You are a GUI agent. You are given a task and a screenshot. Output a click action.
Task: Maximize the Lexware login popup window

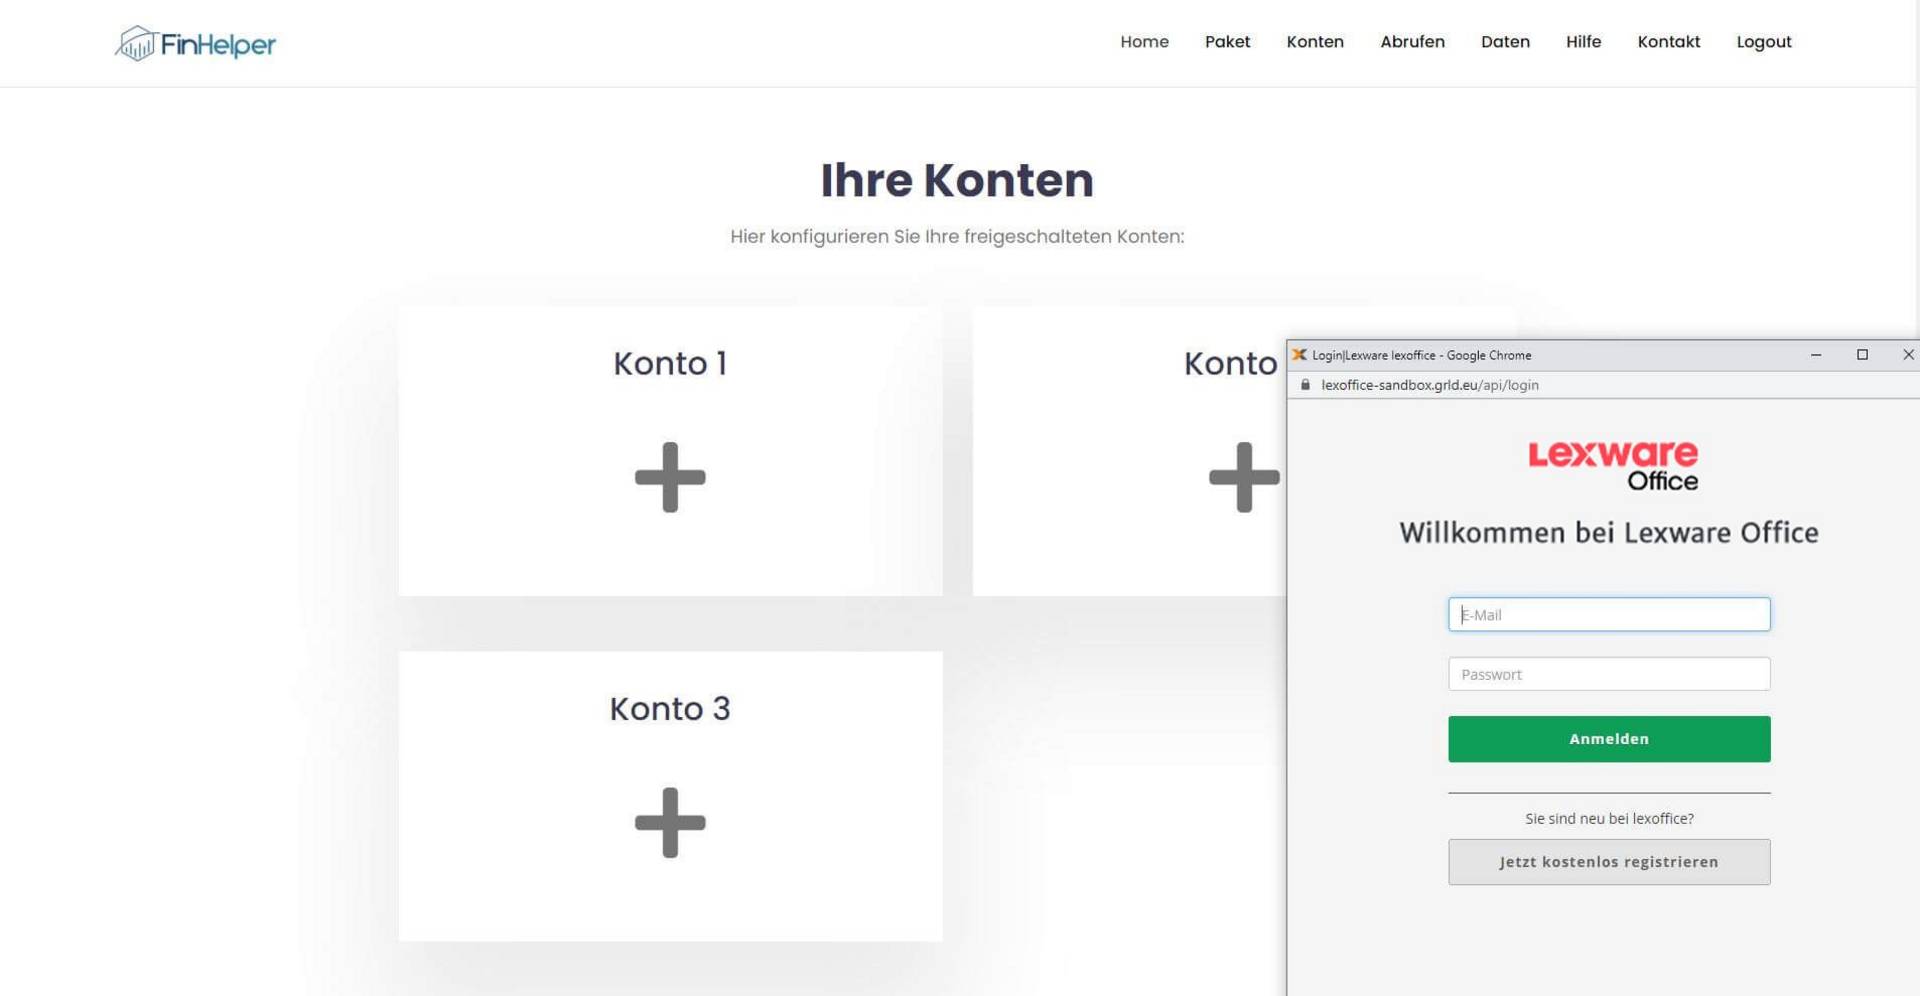(1862, 355)
